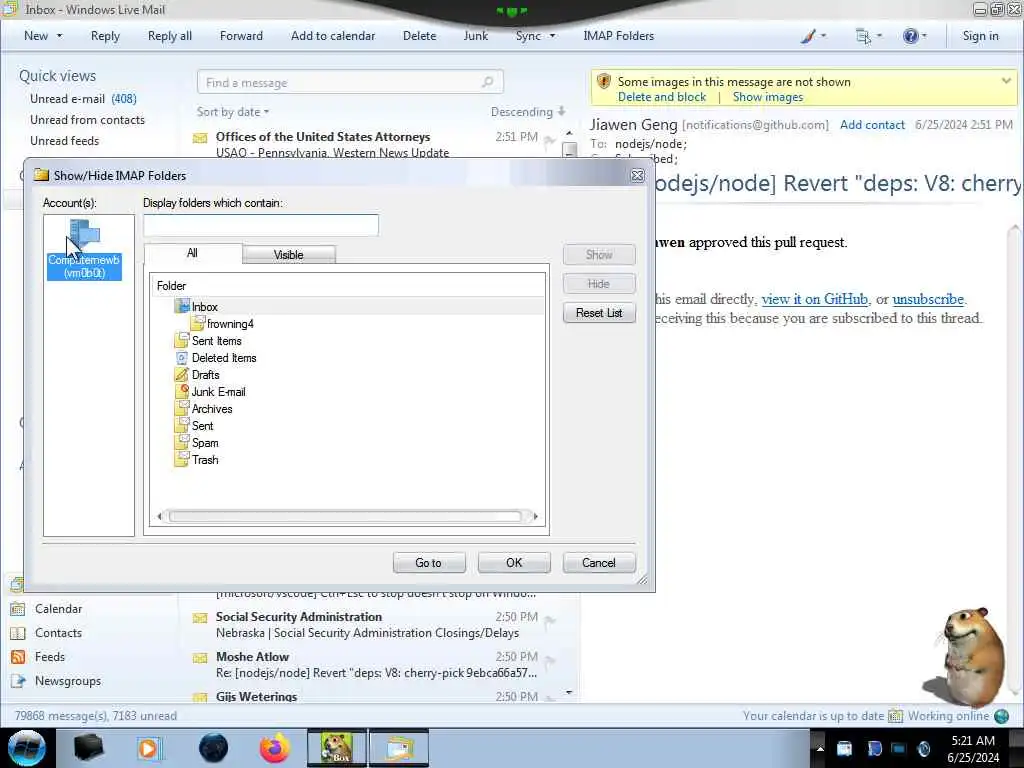The height and width of the screenshot is (768, 1024).
Task: Open the Social Security Administration message
Action: point(376,625)
